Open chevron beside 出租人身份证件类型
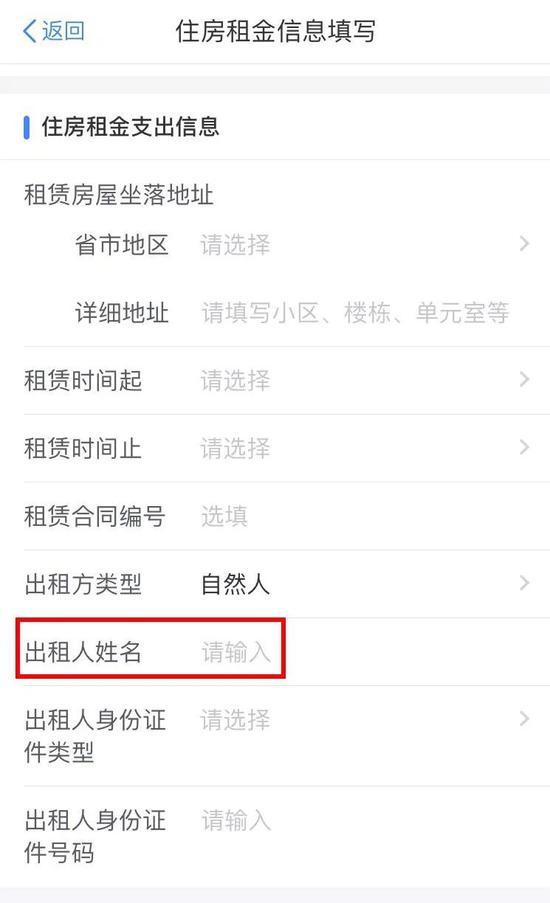Viewport: 550px width, 903px height. (x=524, y=719)
